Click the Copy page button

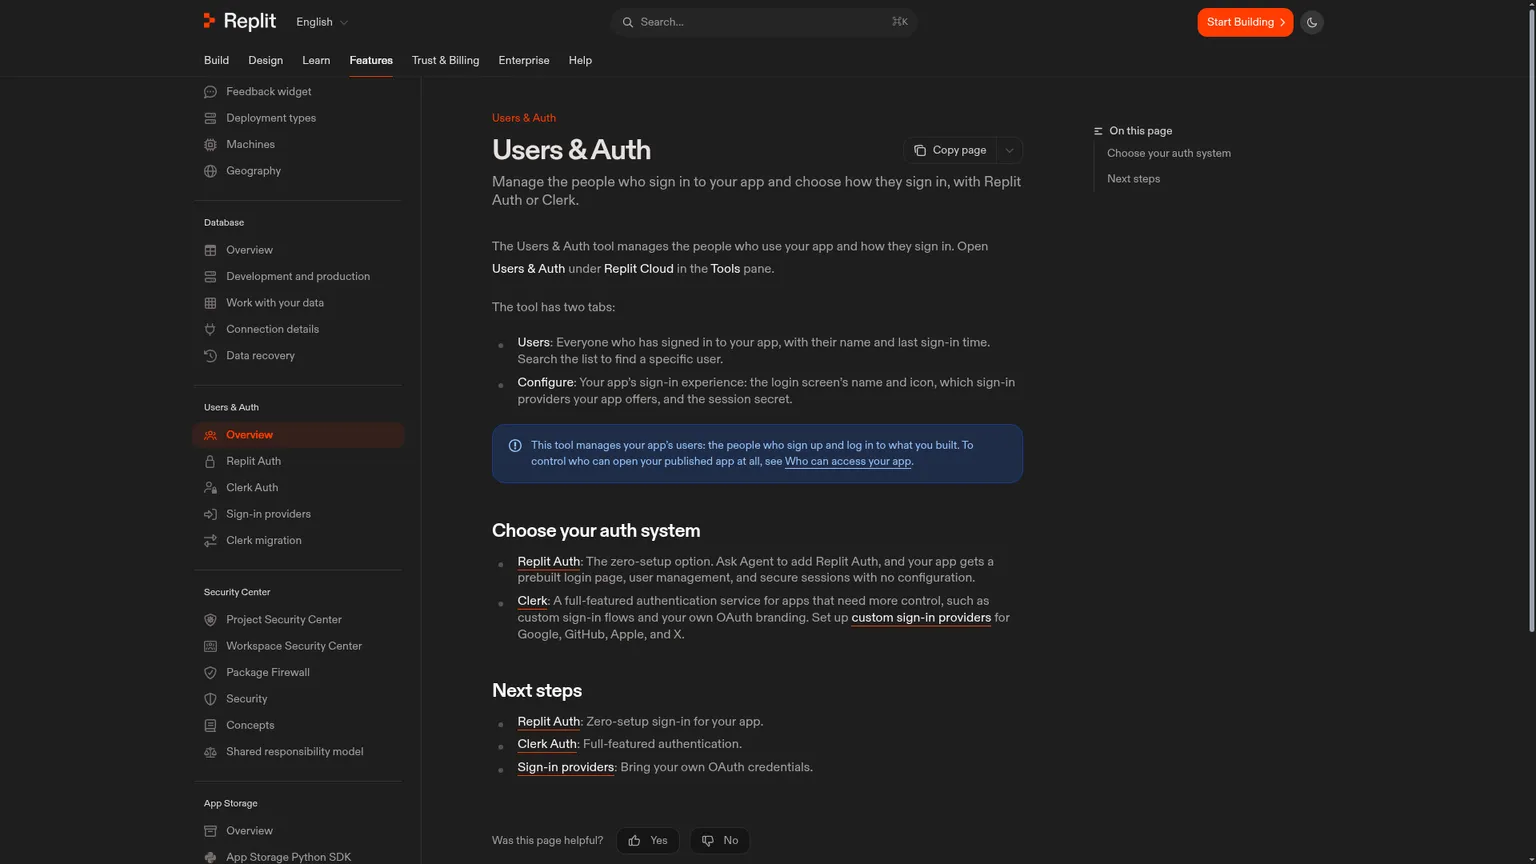point(950,150)
